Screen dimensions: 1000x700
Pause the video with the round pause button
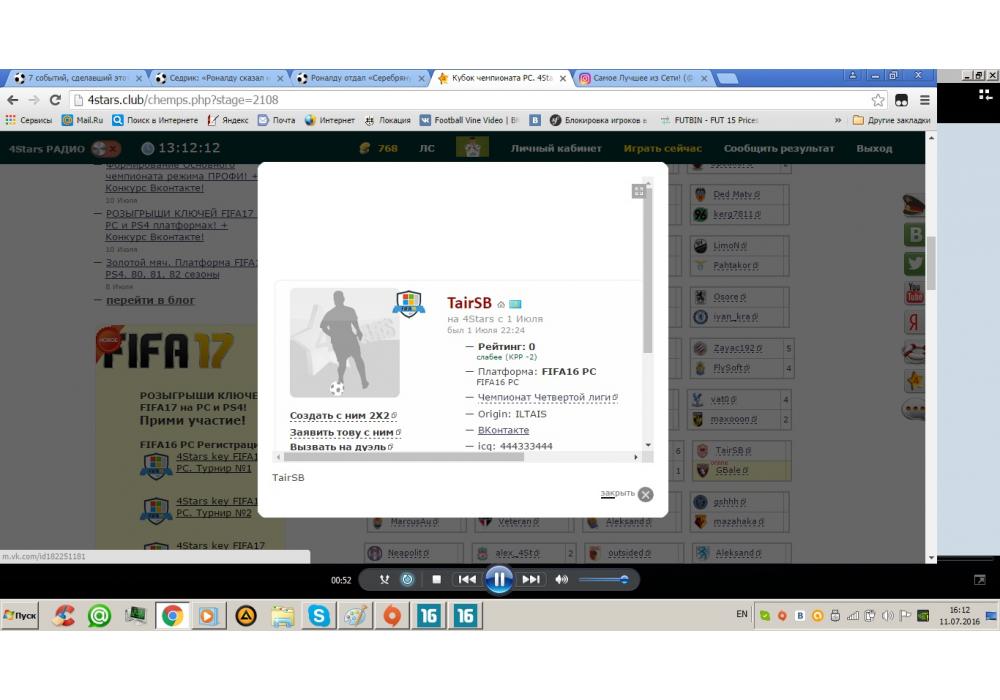[x=499, y=580]
